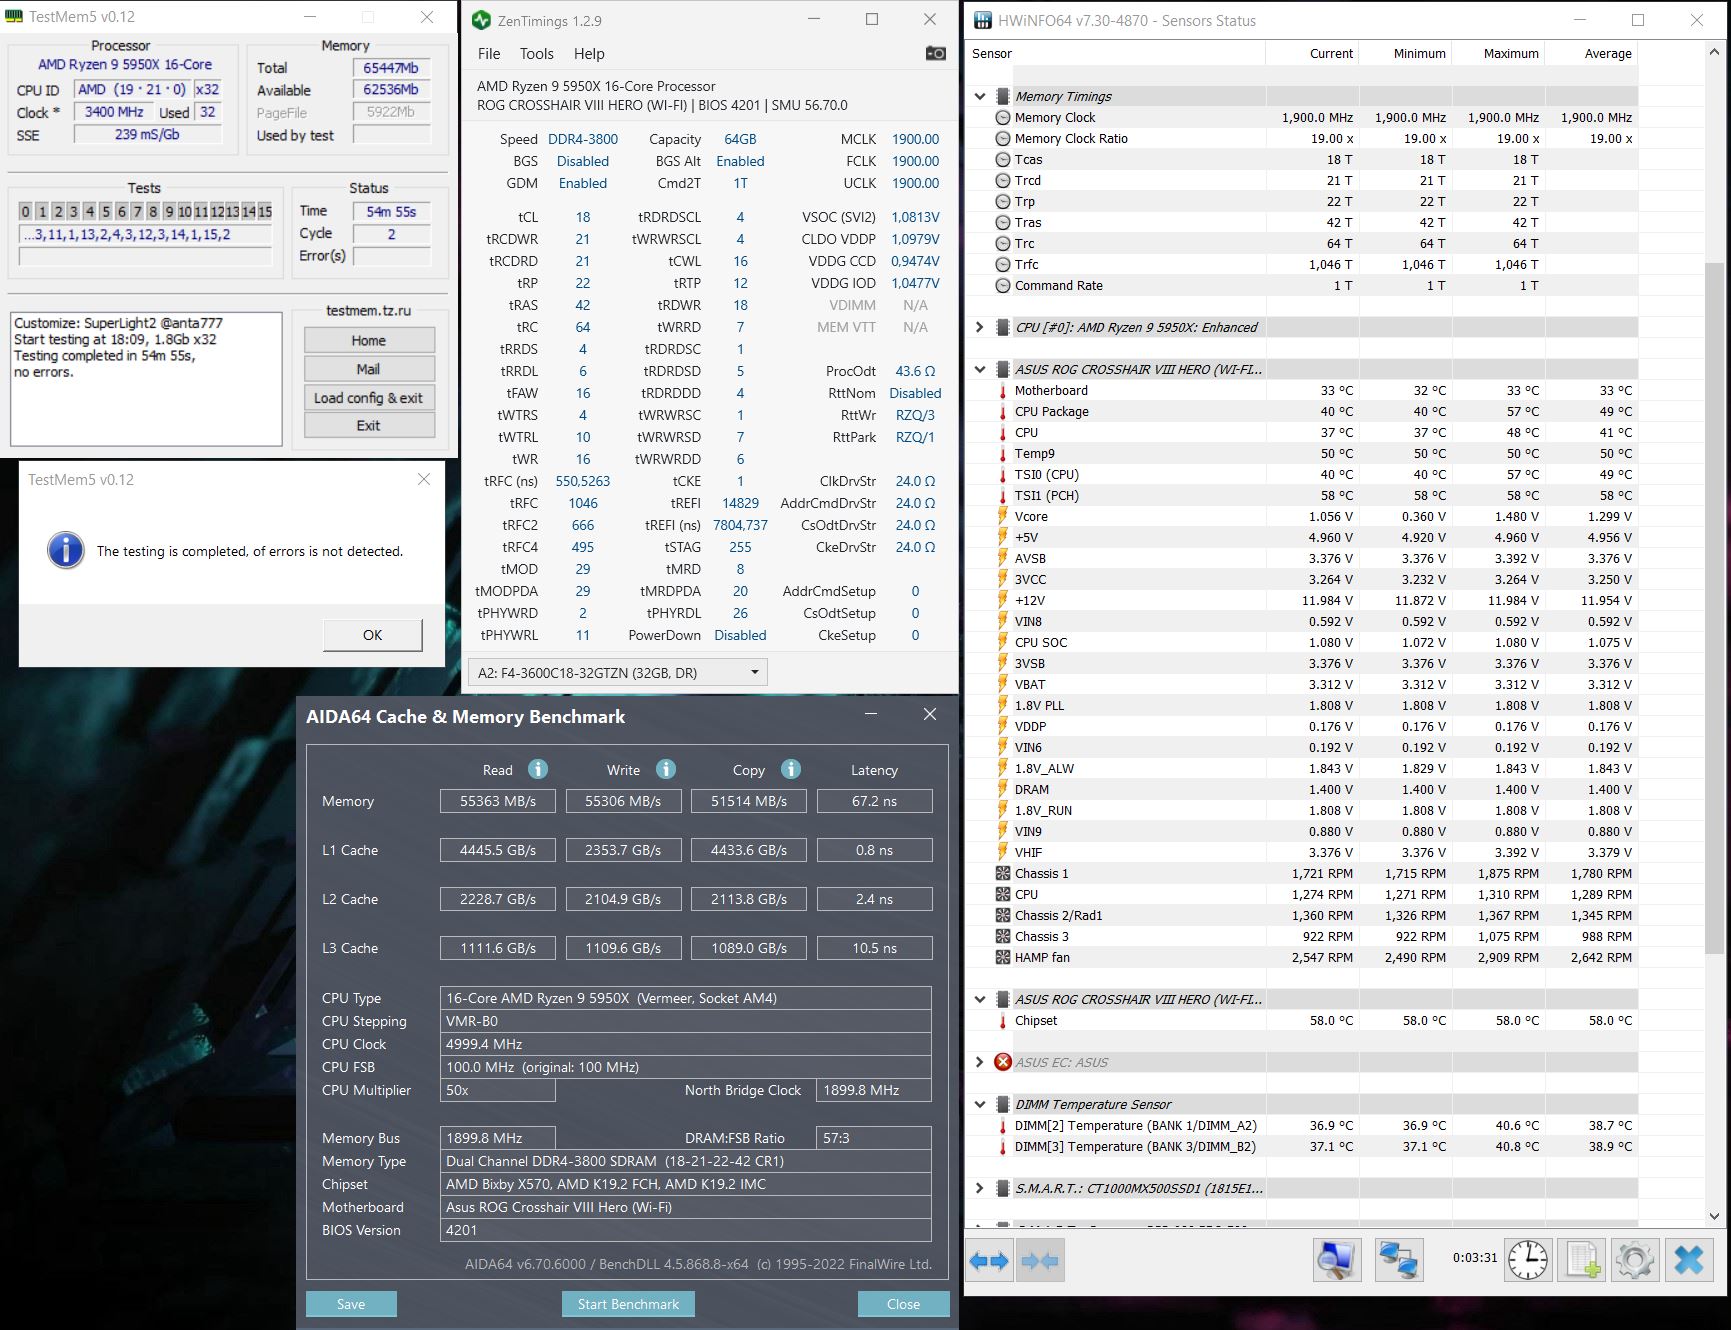Open HWiNFO sensor settings gear icon
The image size is (1731, 1330).
pos(1635,1260)
